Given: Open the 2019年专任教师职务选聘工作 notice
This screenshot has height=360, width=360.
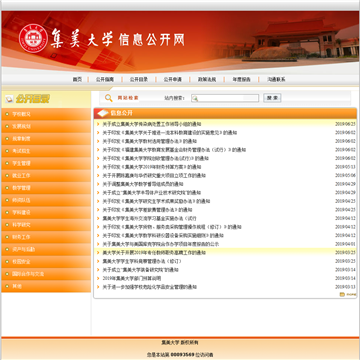Looking at the screenshot, I should [154, 253].
